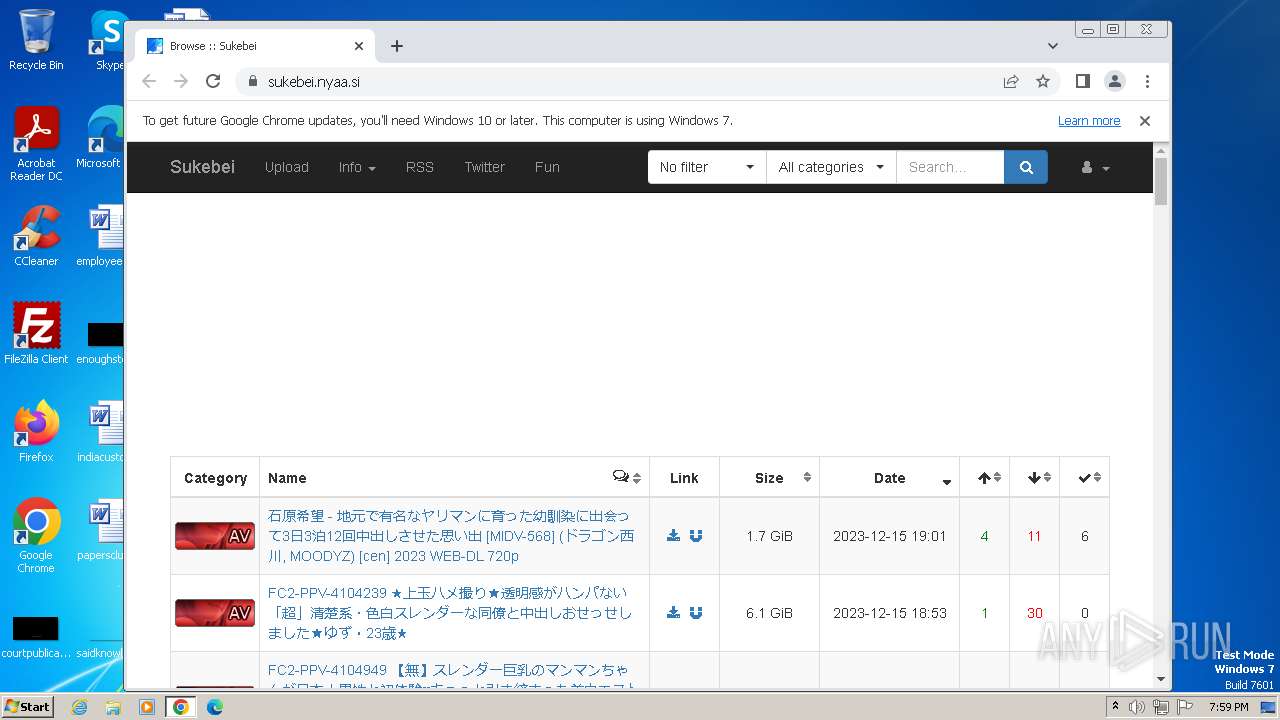Click the address bar URL sukebei.nyaa.si

pos(314,82)
